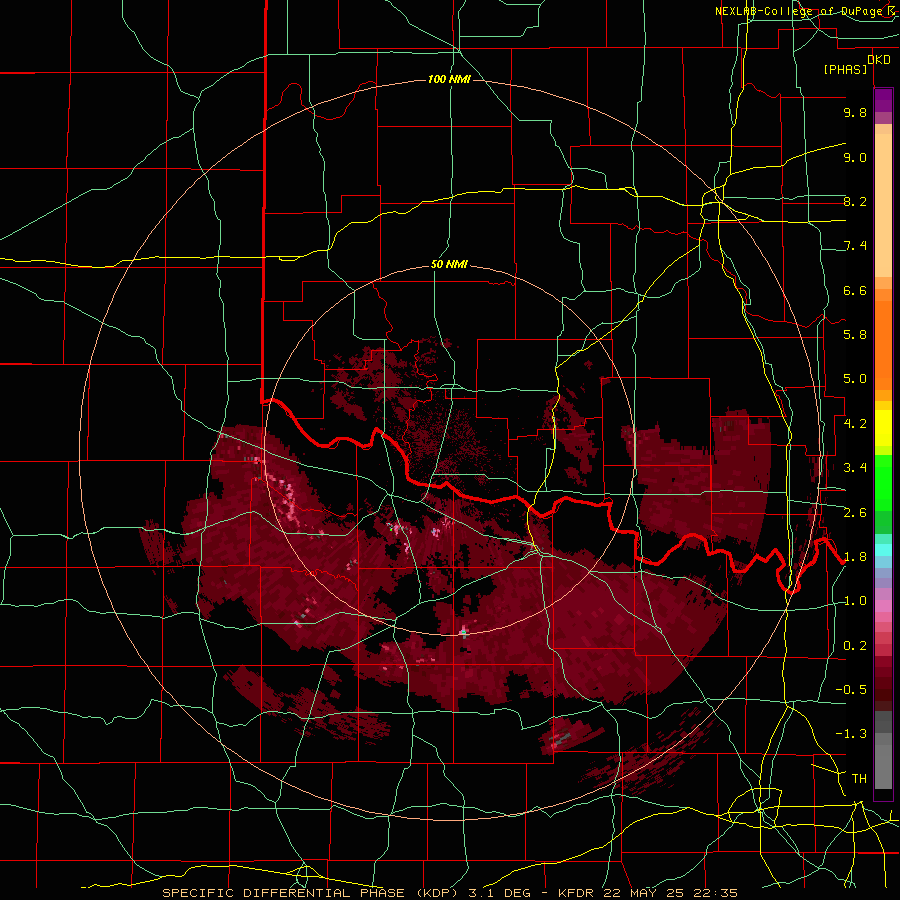Select the 2.6 scale label

coord(855,513)
